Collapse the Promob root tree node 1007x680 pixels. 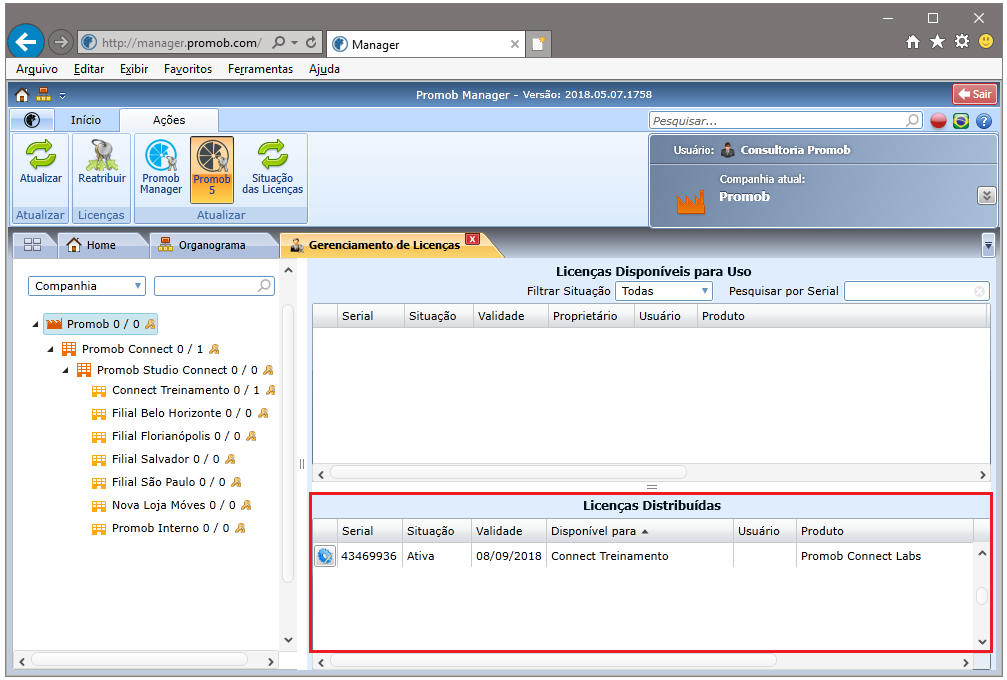[35, 324]
